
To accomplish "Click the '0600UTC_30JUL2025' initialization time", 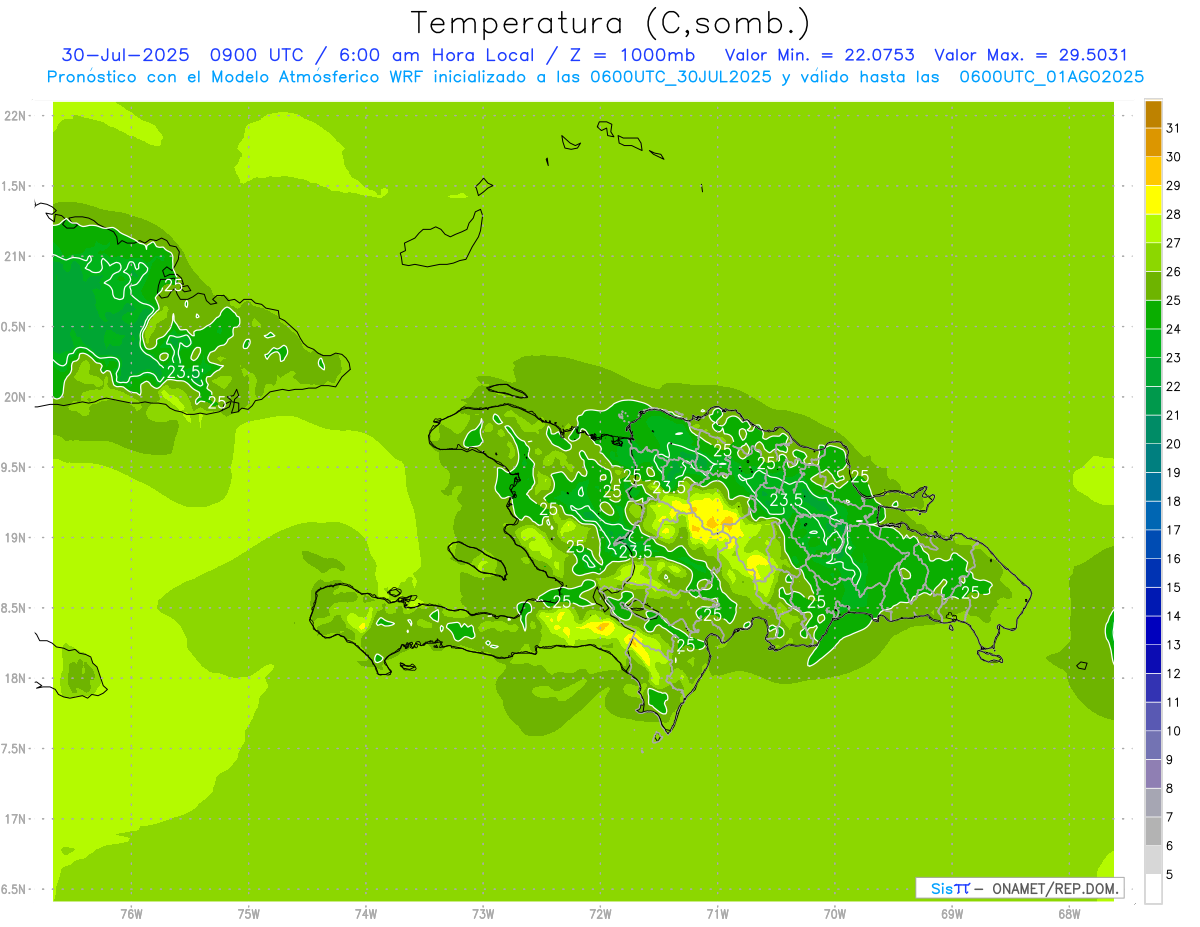I will 680,76.
